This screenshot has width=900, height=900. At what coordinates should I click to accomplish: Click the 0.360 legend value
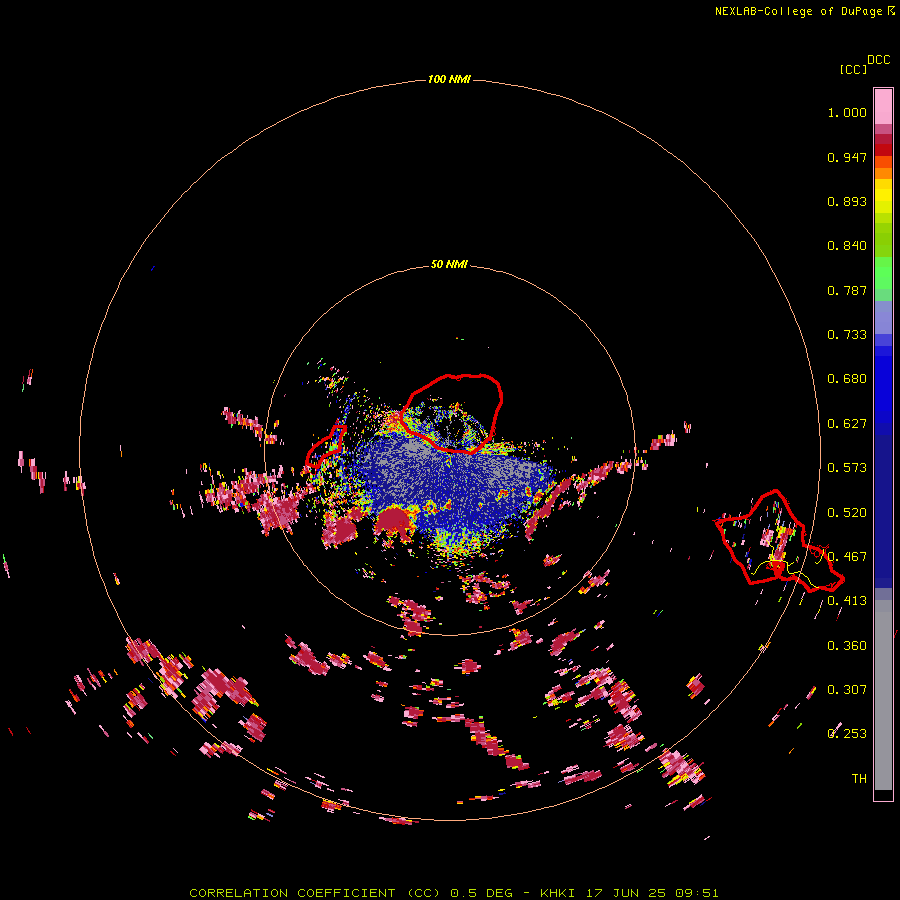[847, 646]
